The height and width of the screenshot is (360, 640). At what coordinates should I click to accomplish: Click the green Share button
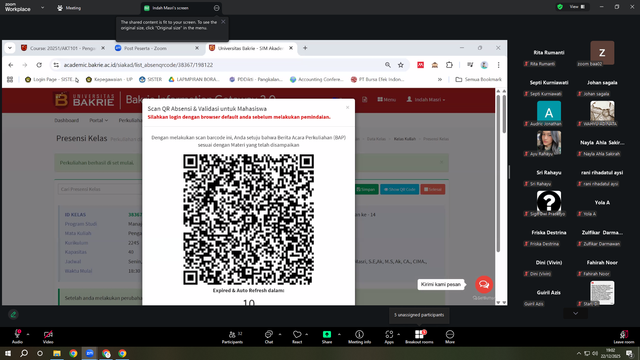(x=327, y=336)
